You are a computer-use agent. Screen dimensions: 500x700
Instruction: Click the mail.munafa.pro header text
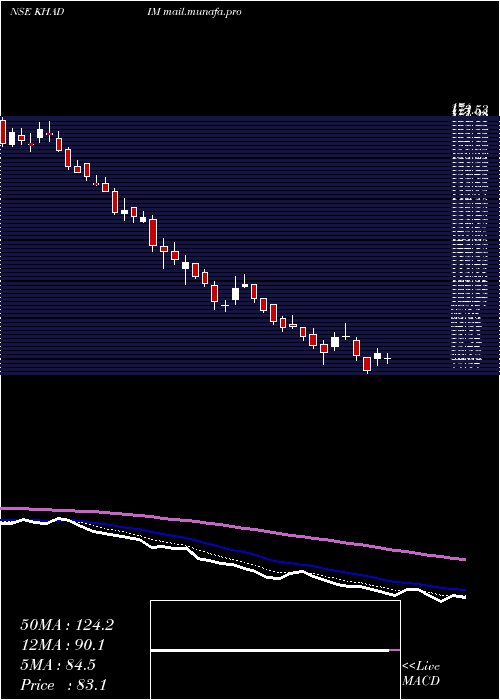(202, 12)
